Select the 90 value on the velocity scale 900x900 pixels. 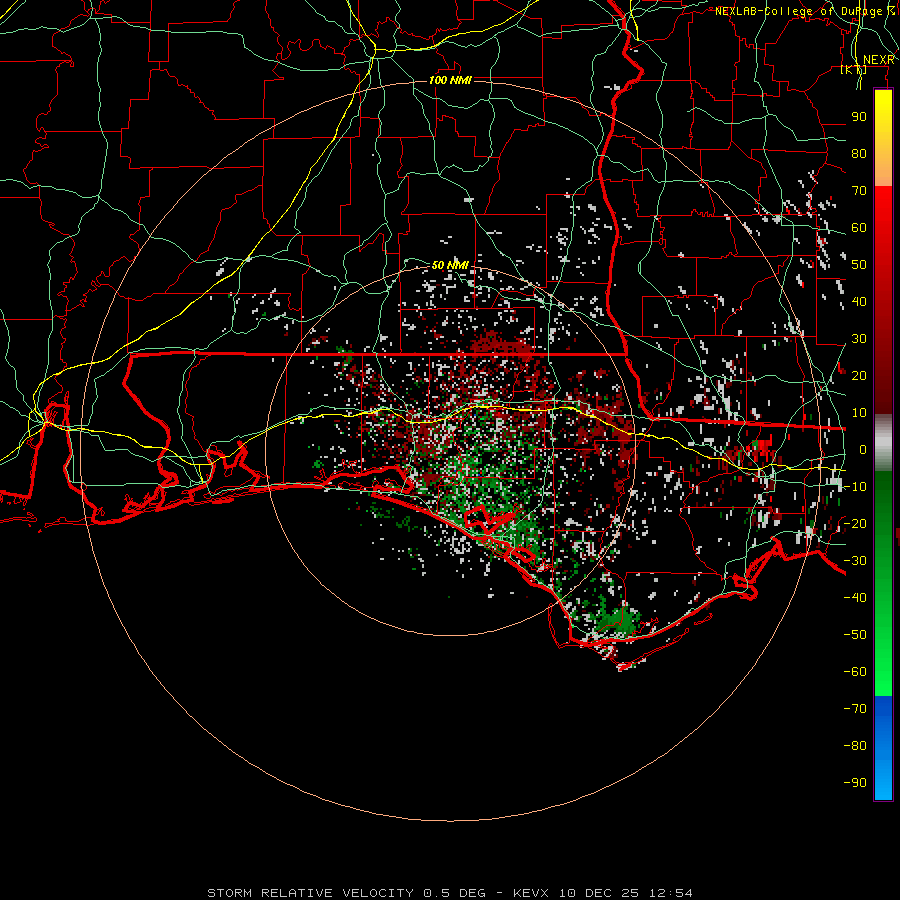pyautogui.click(x=859, y=117)
